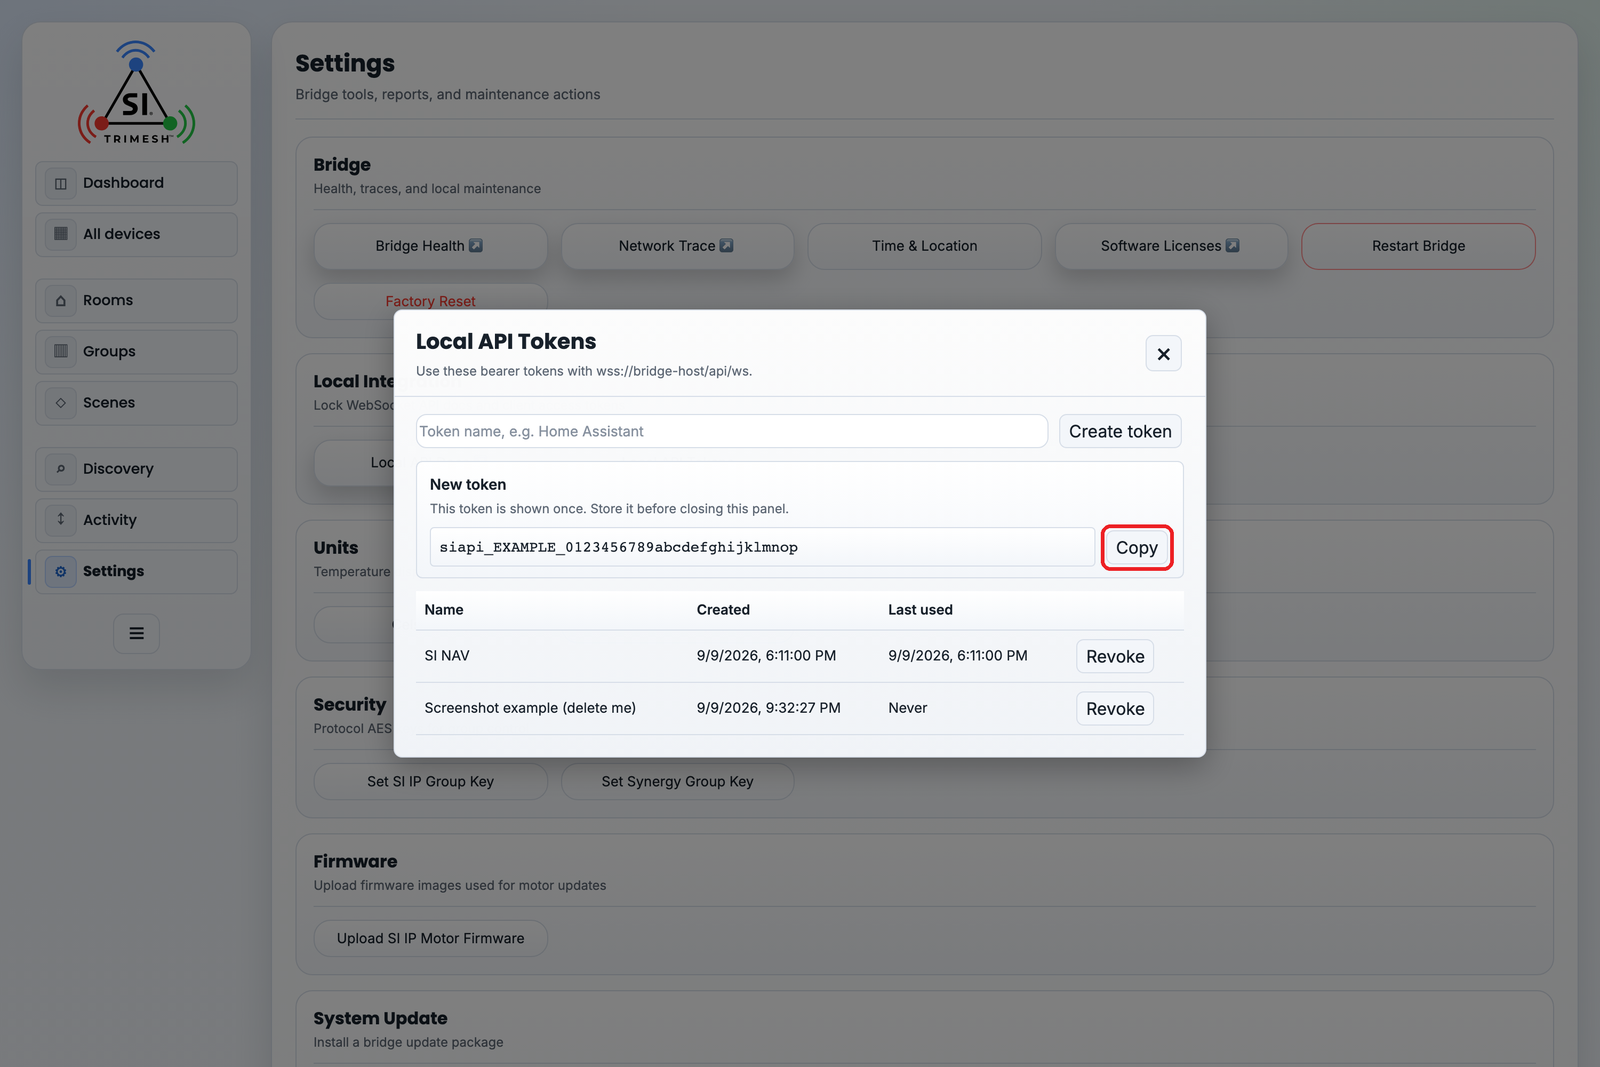The image size is (1600, 1067).
Task: Collapse sidebar with hamburger menu icon
Action: [137, 633]
